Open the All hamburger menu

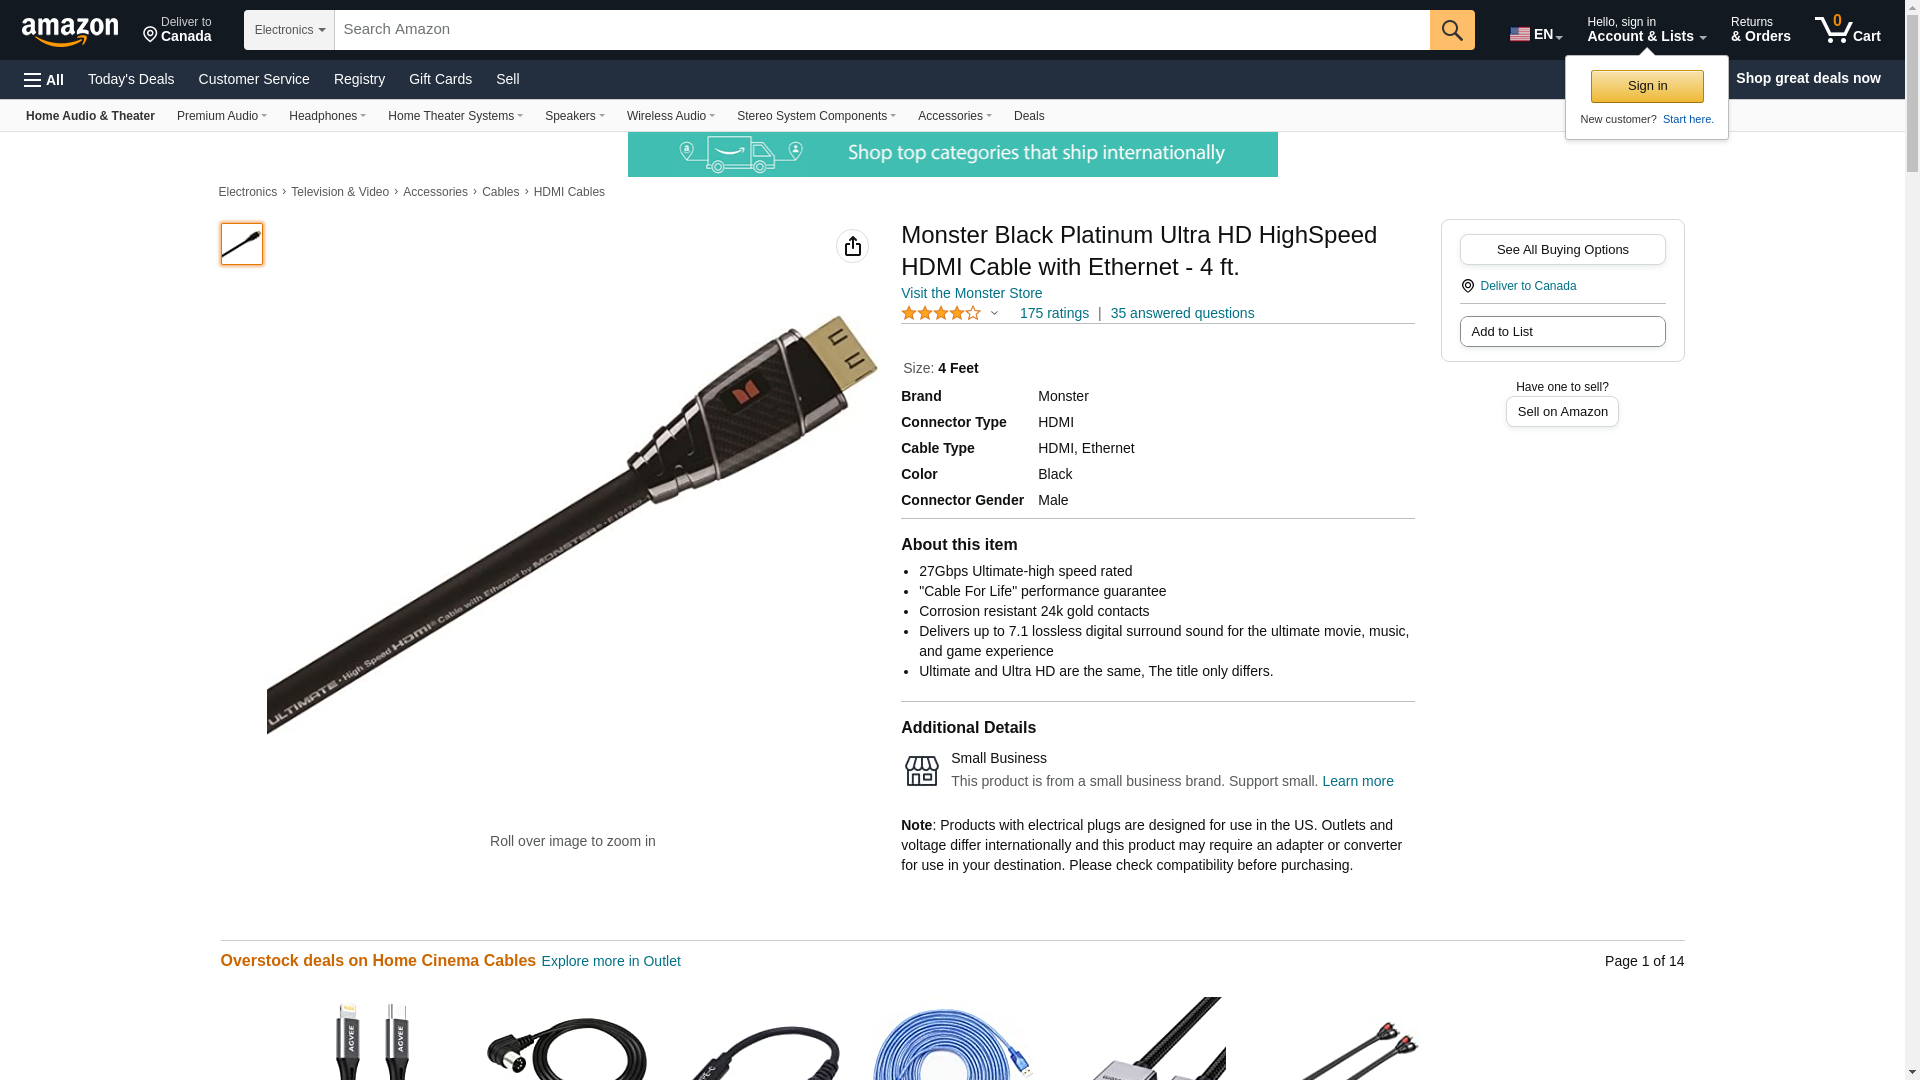[x=44, y=79]
